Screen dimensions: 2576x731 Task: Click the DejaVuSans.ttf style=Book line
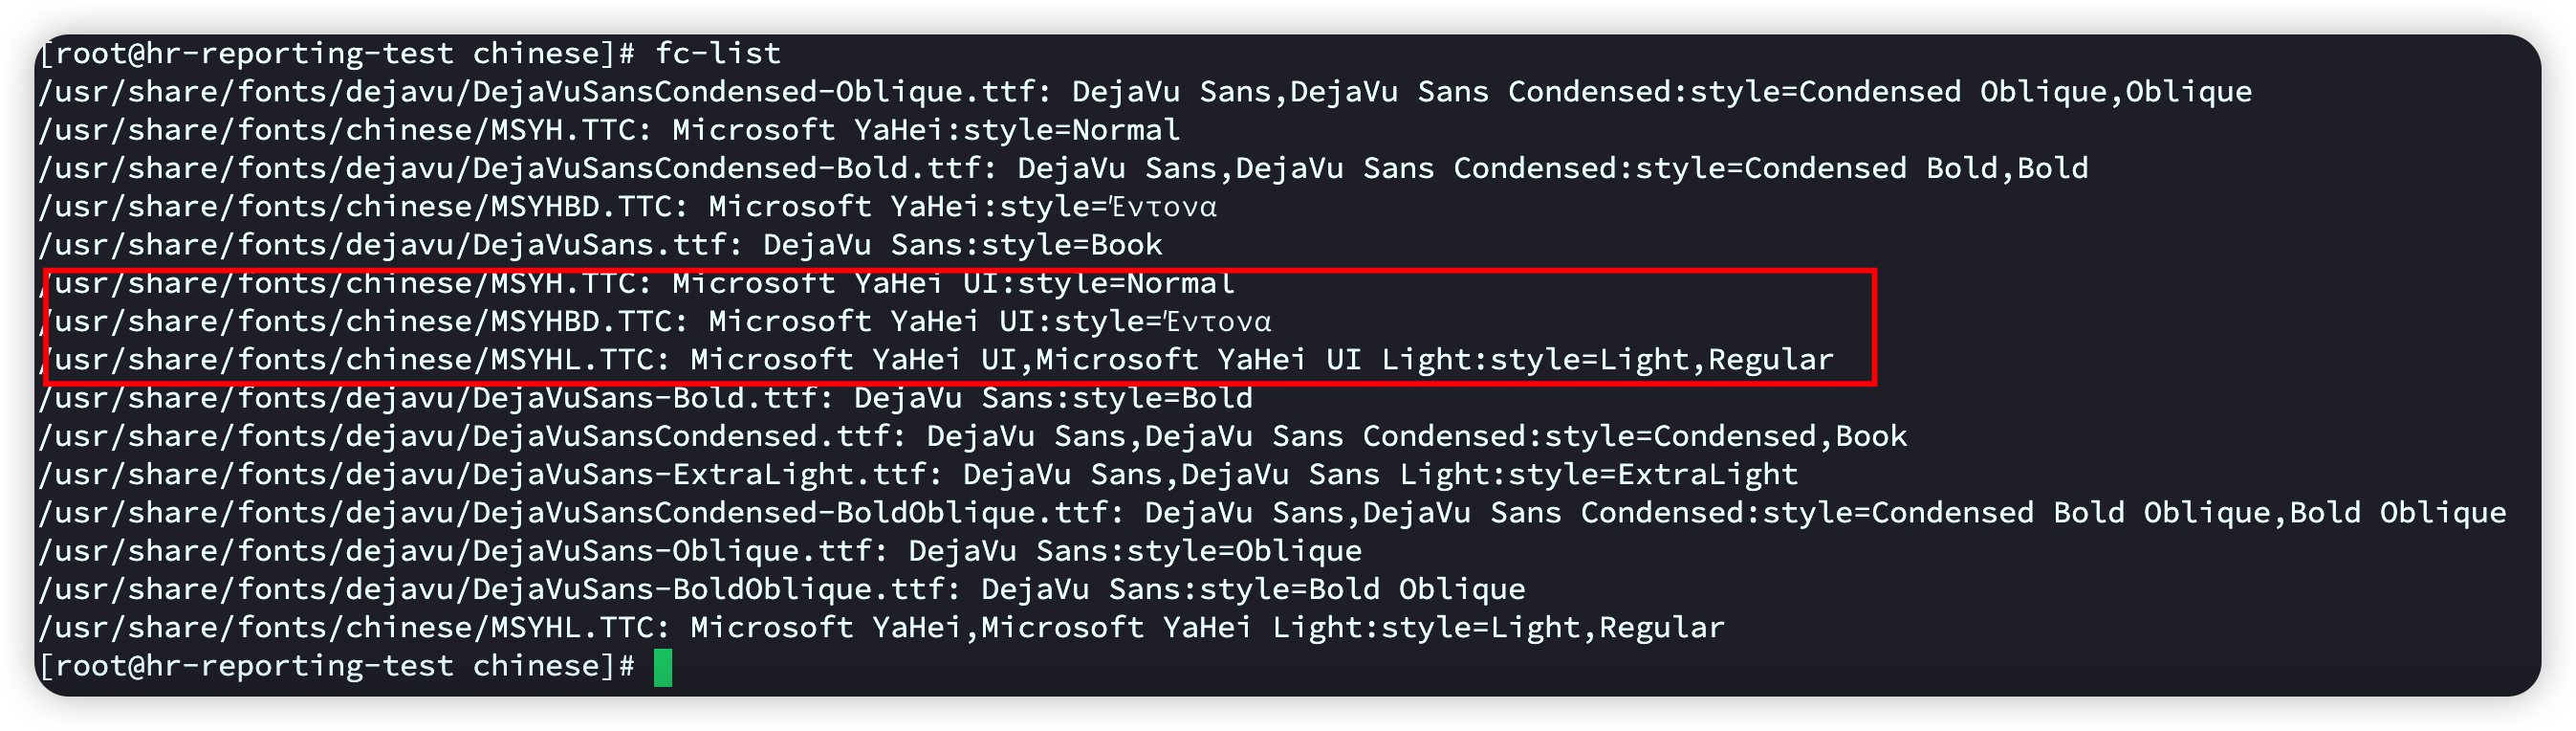coord(600,245)
